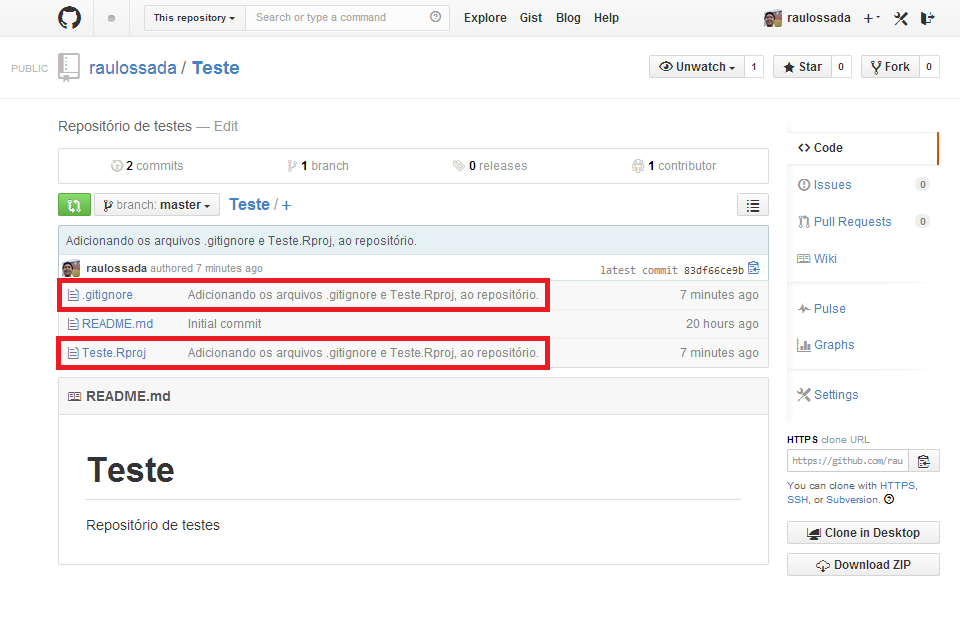Open the Explore menu
The width and height of the screenshot is (960, 622).
[485, 18]
